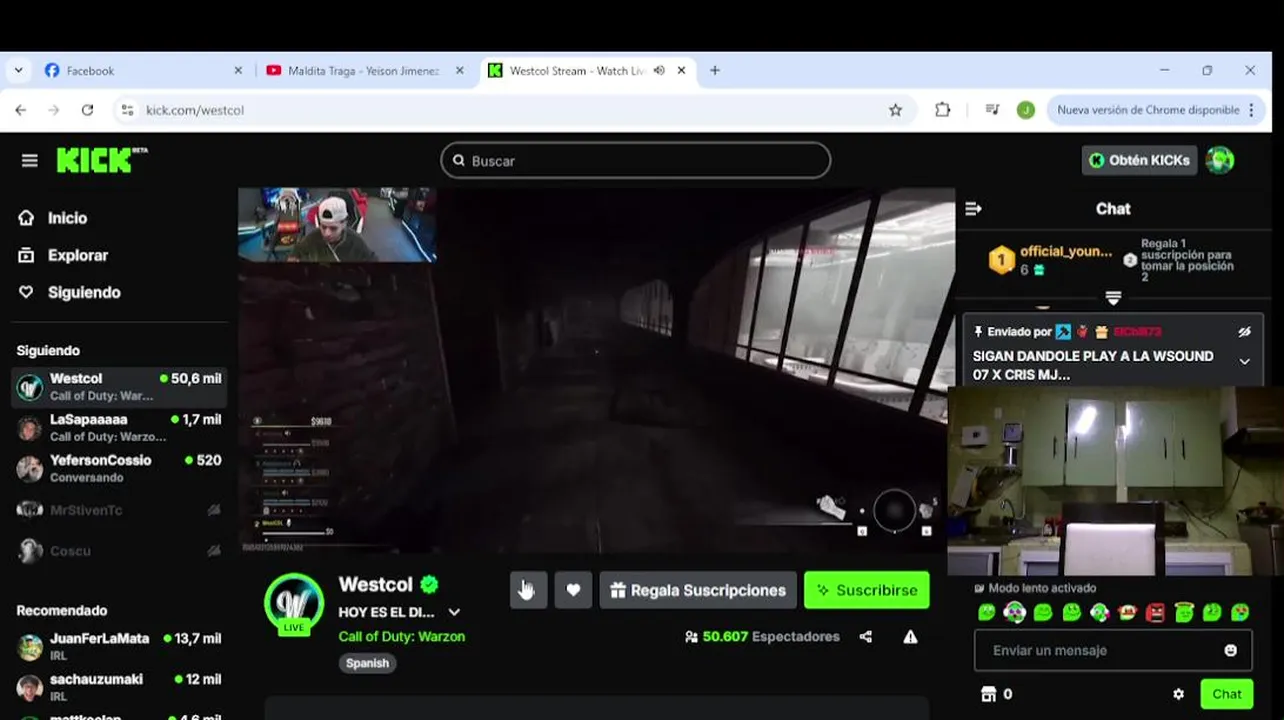Follow channel with the heart button
The height and width of the screenshot is (720, 1284).
click(573, 590)
